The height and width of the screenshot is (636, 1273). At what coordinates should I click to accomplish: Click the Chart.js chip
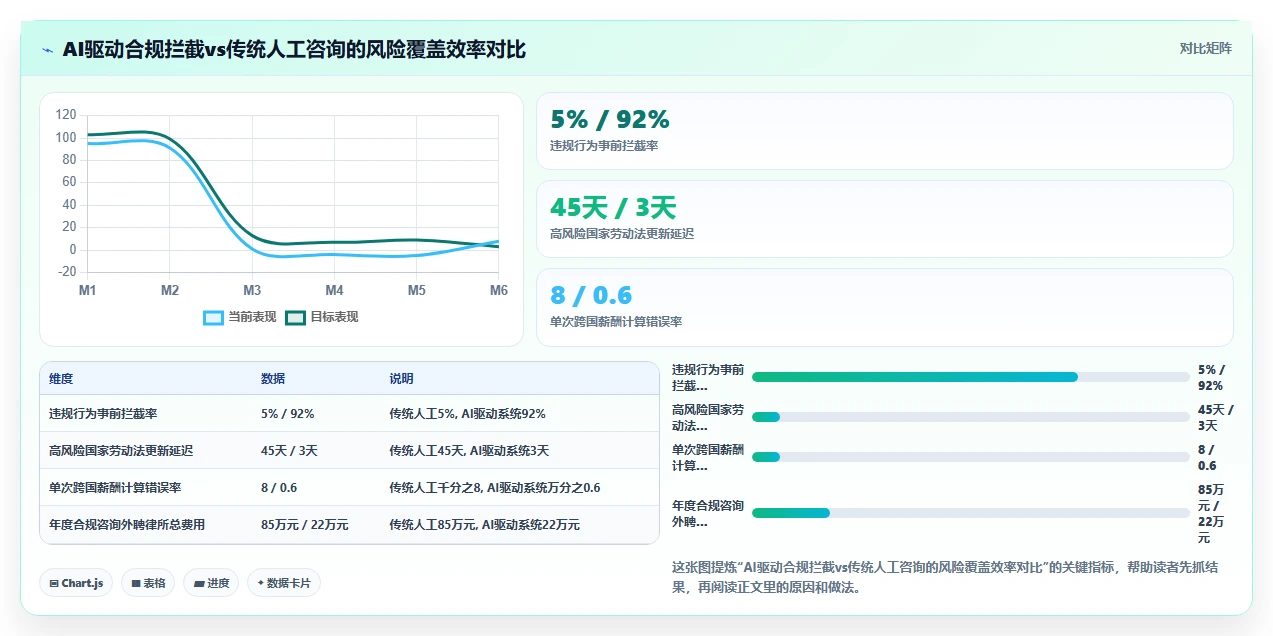click(76, 583)
